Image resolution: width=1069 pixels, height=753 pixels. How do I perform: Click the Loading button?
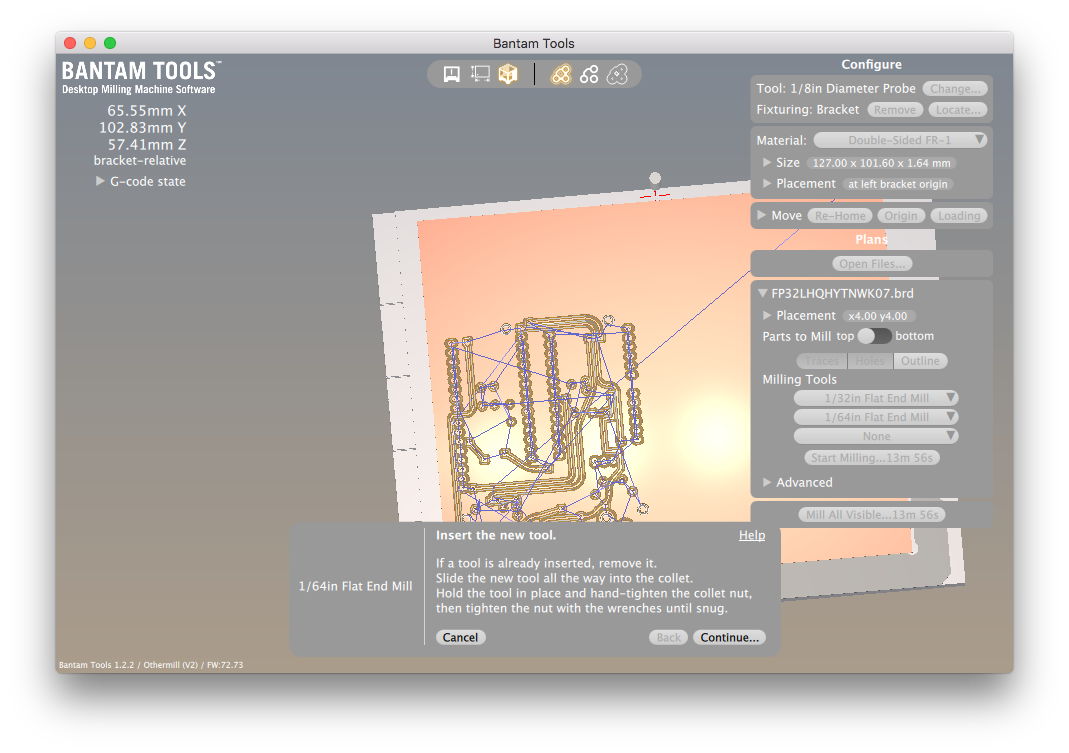[959, 216]
